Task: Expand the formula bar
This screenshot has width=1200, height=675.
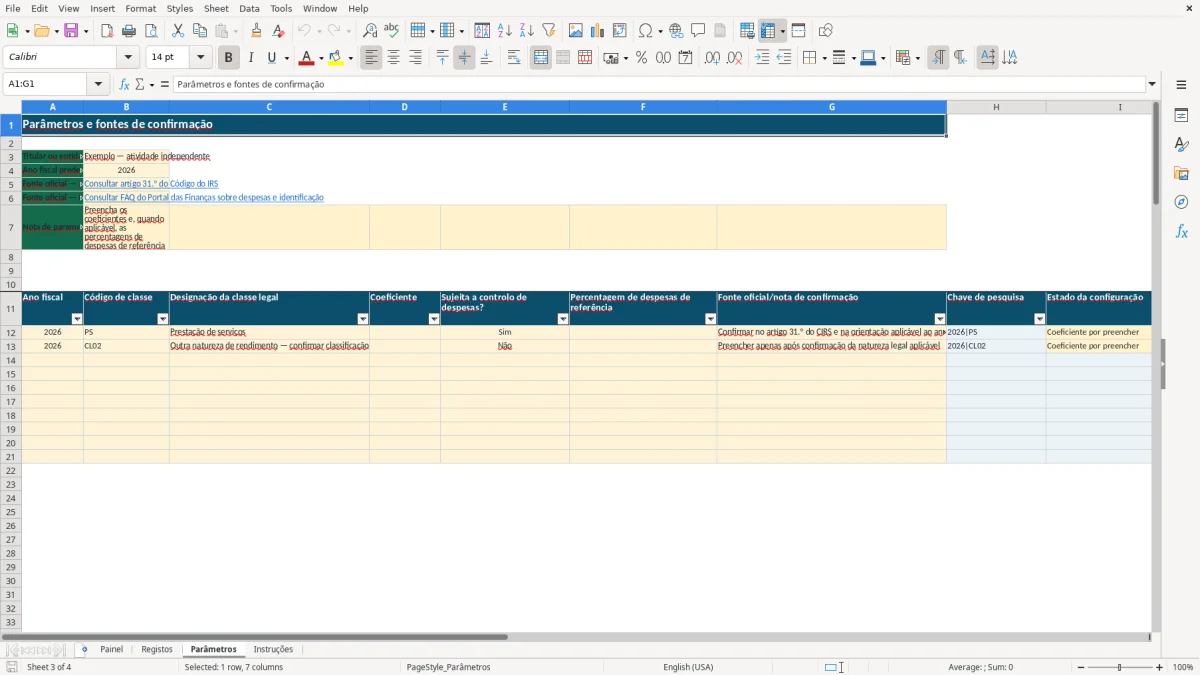Action: (1152, 84)
